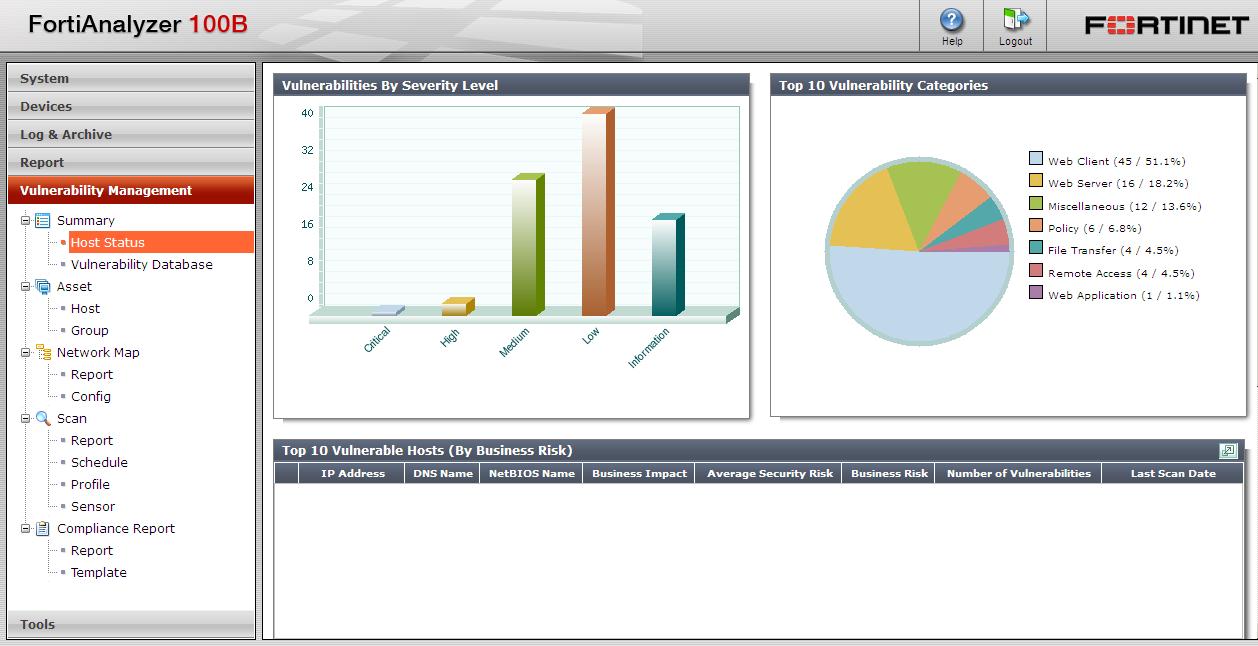Open the Devices menu section
Image resolution: width=1258 pixels, height=646 pixels.
(131, 106)
